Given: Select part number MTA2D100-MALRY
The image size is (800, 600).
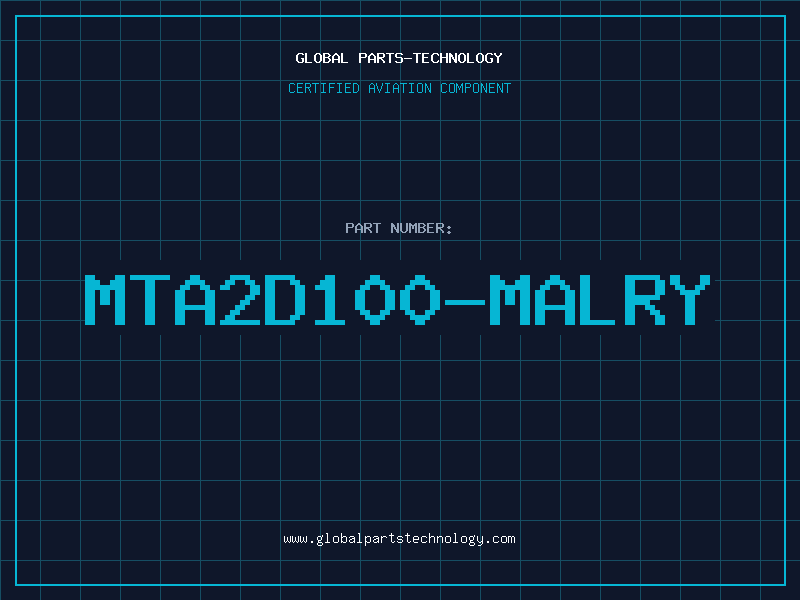Looking at the screenshot, I should click(x=397, y=300).
